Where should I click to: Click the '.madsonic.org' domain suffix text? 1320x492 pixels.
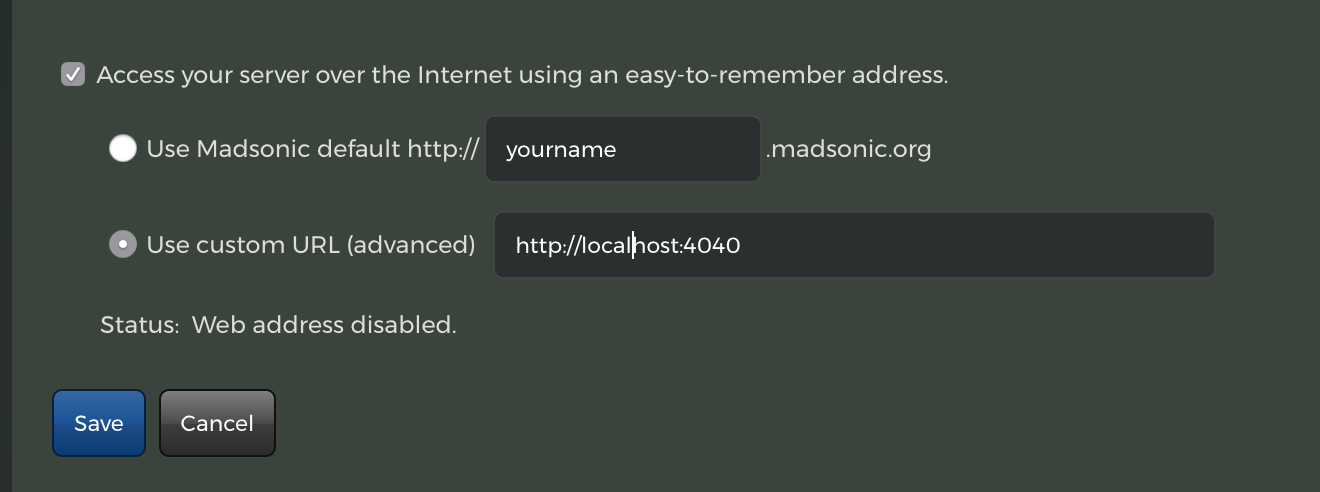pyautogui.click(x=848, y=150)
